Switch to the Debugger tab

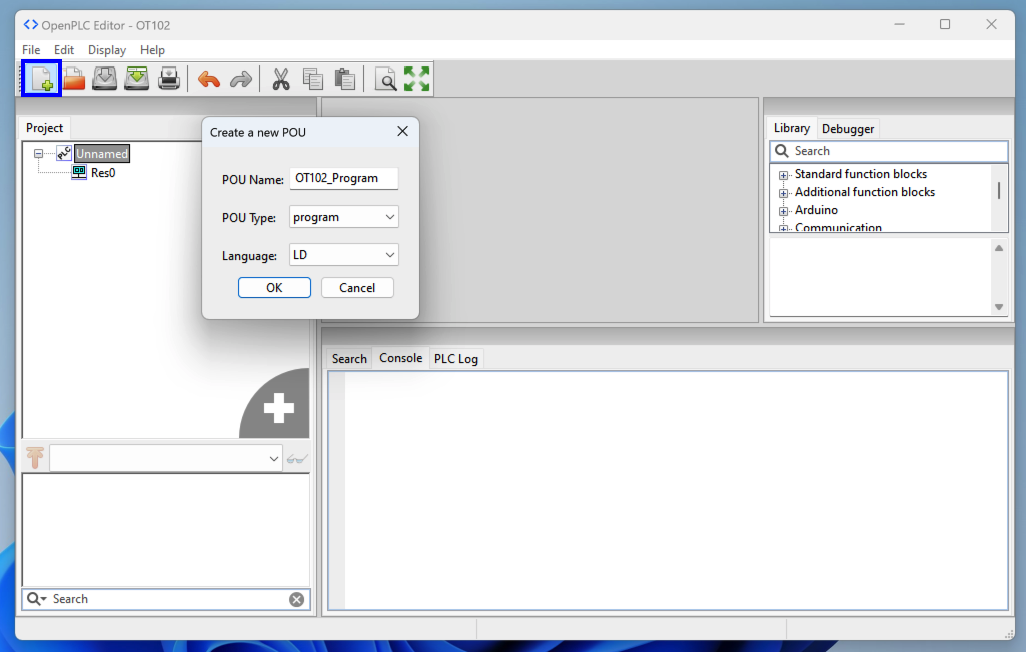tap(847, 129)
